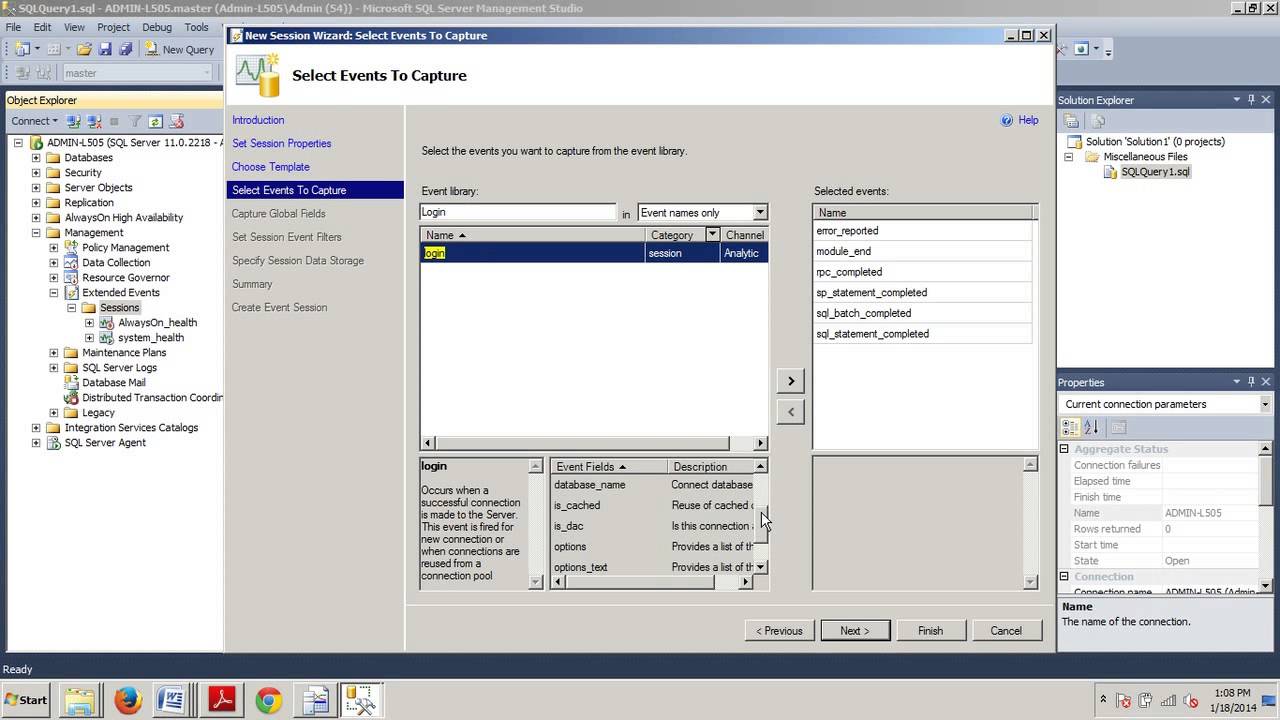Click the event library horizontal scrollbar

pos(594,443)
